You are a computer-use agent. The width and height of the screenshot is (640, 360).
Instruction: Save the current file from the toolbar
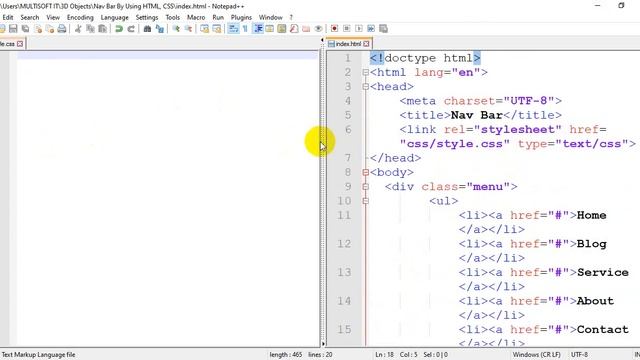pyautogui.click(x=13, y=29)
